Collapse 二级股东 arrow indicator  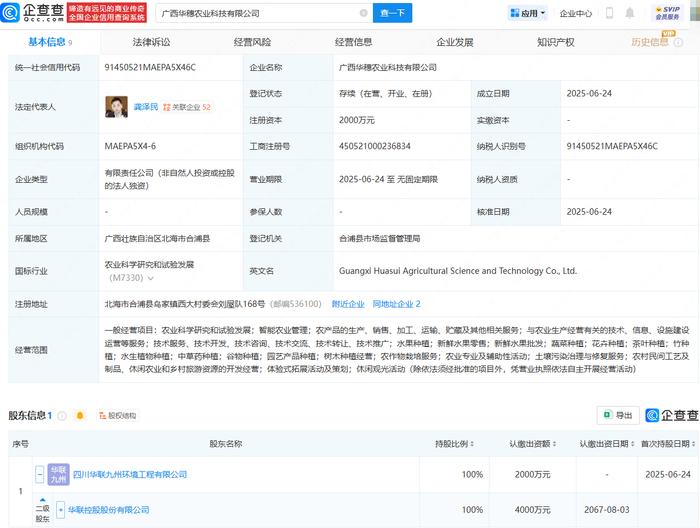click(x=42, y=500)
